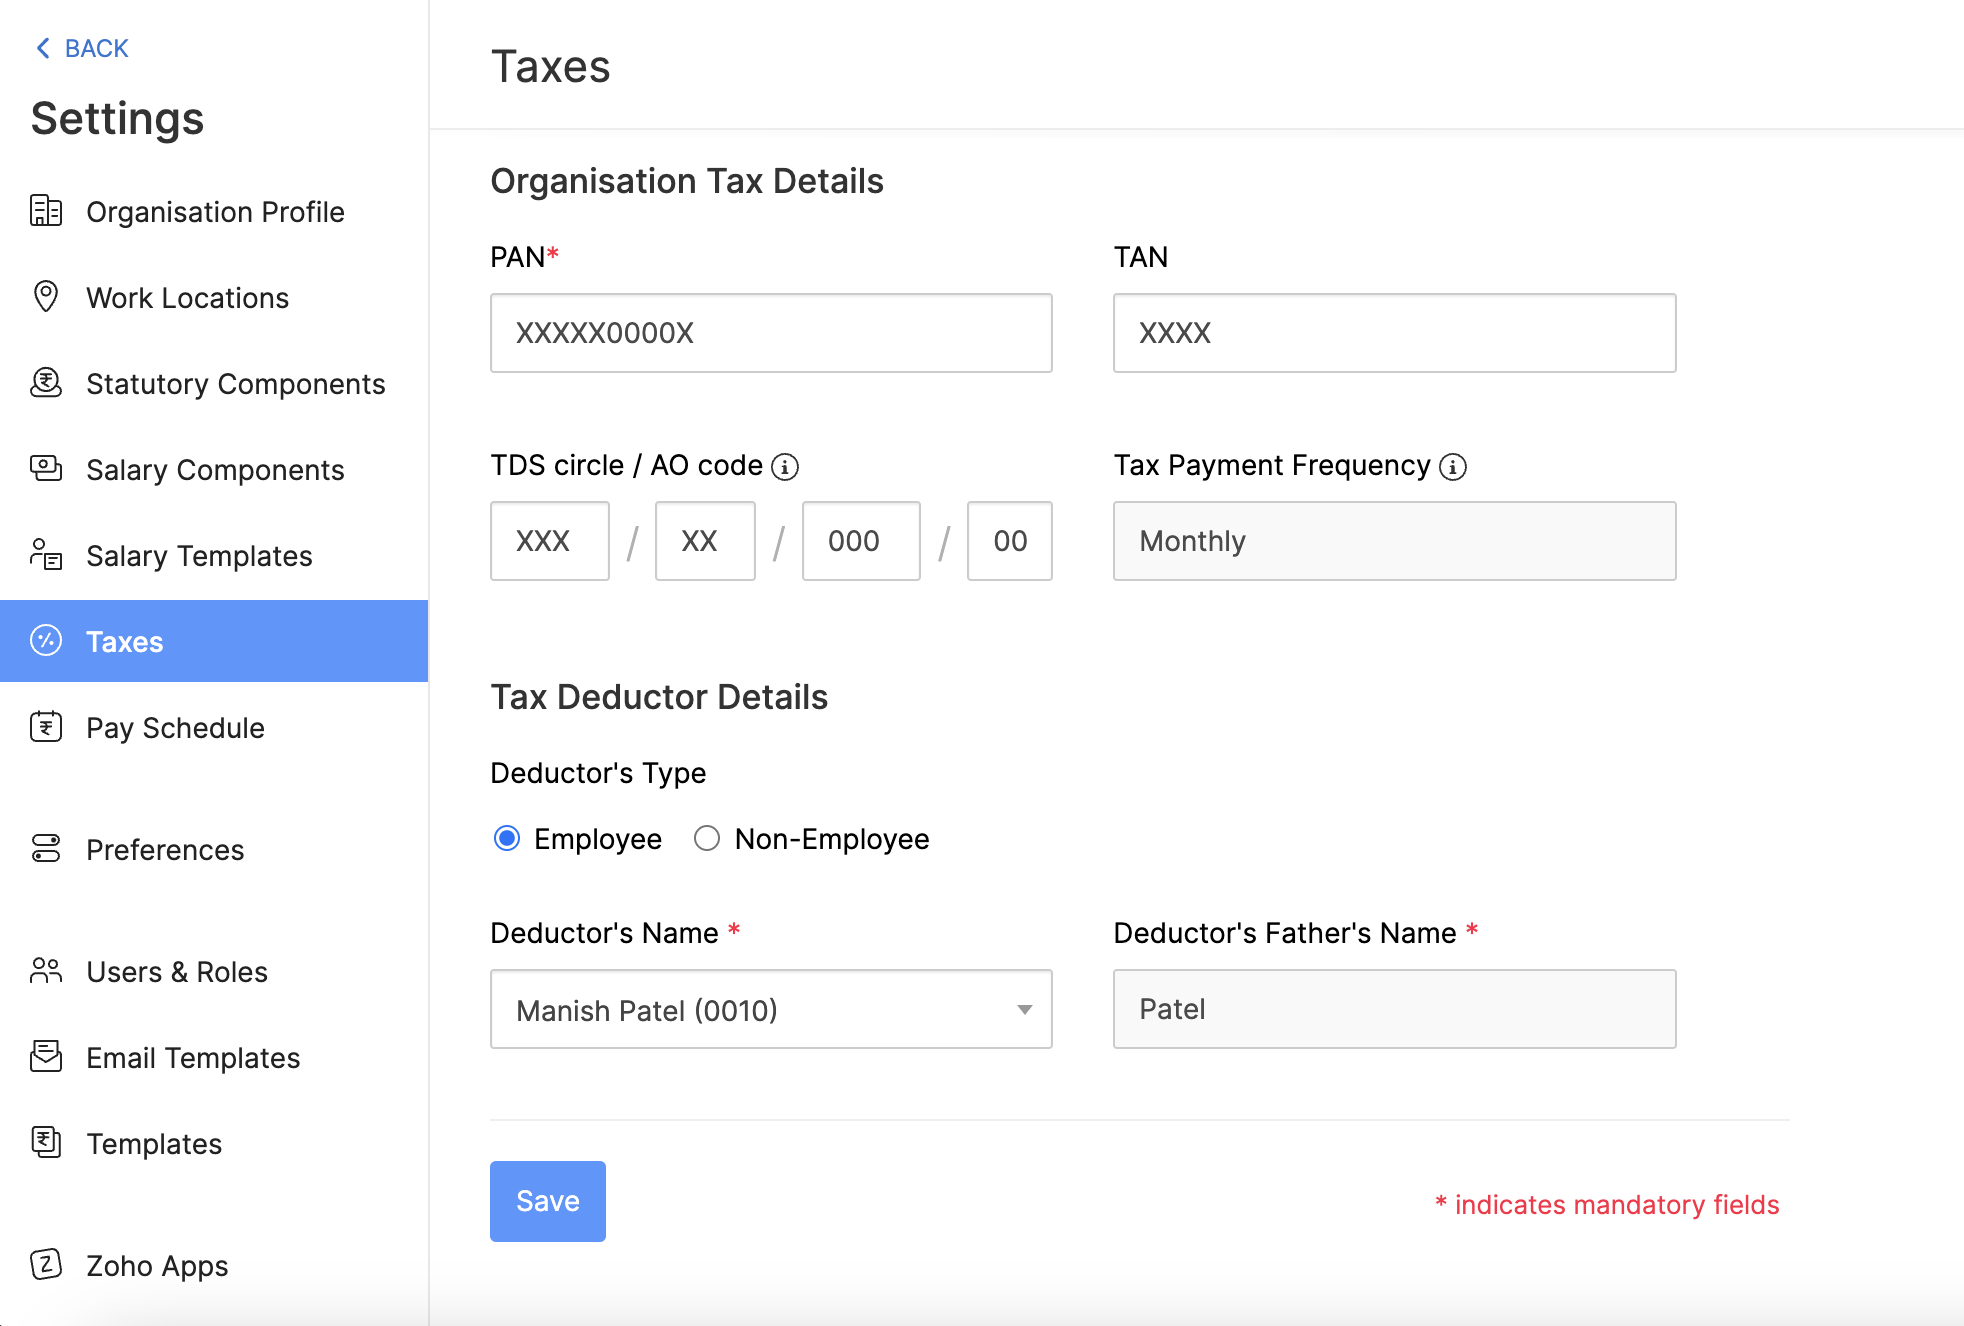
Task: Go back using the BACK link
Action: [x=82, y=48]
